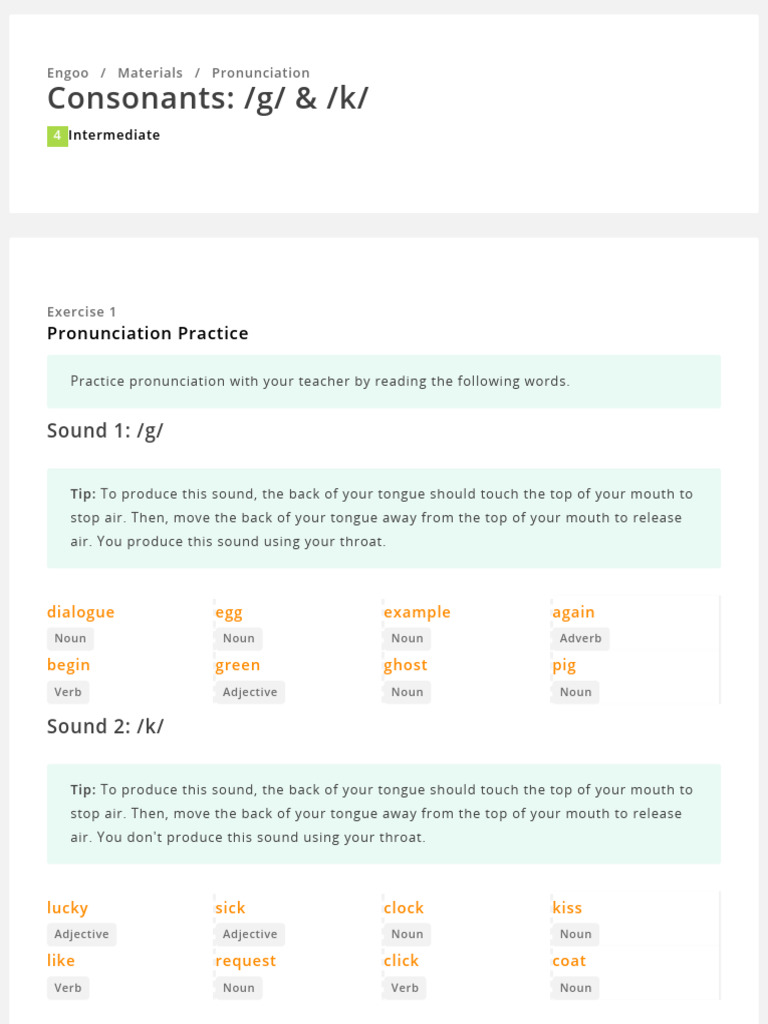
Task: Select the vocabulary word "again"
Action: click(x=573, y=612)
